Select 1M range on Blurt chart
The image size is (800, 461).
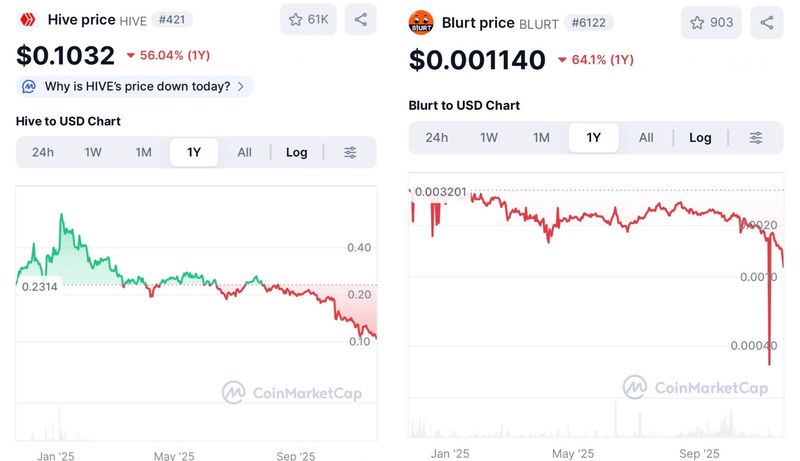[541, 137]
